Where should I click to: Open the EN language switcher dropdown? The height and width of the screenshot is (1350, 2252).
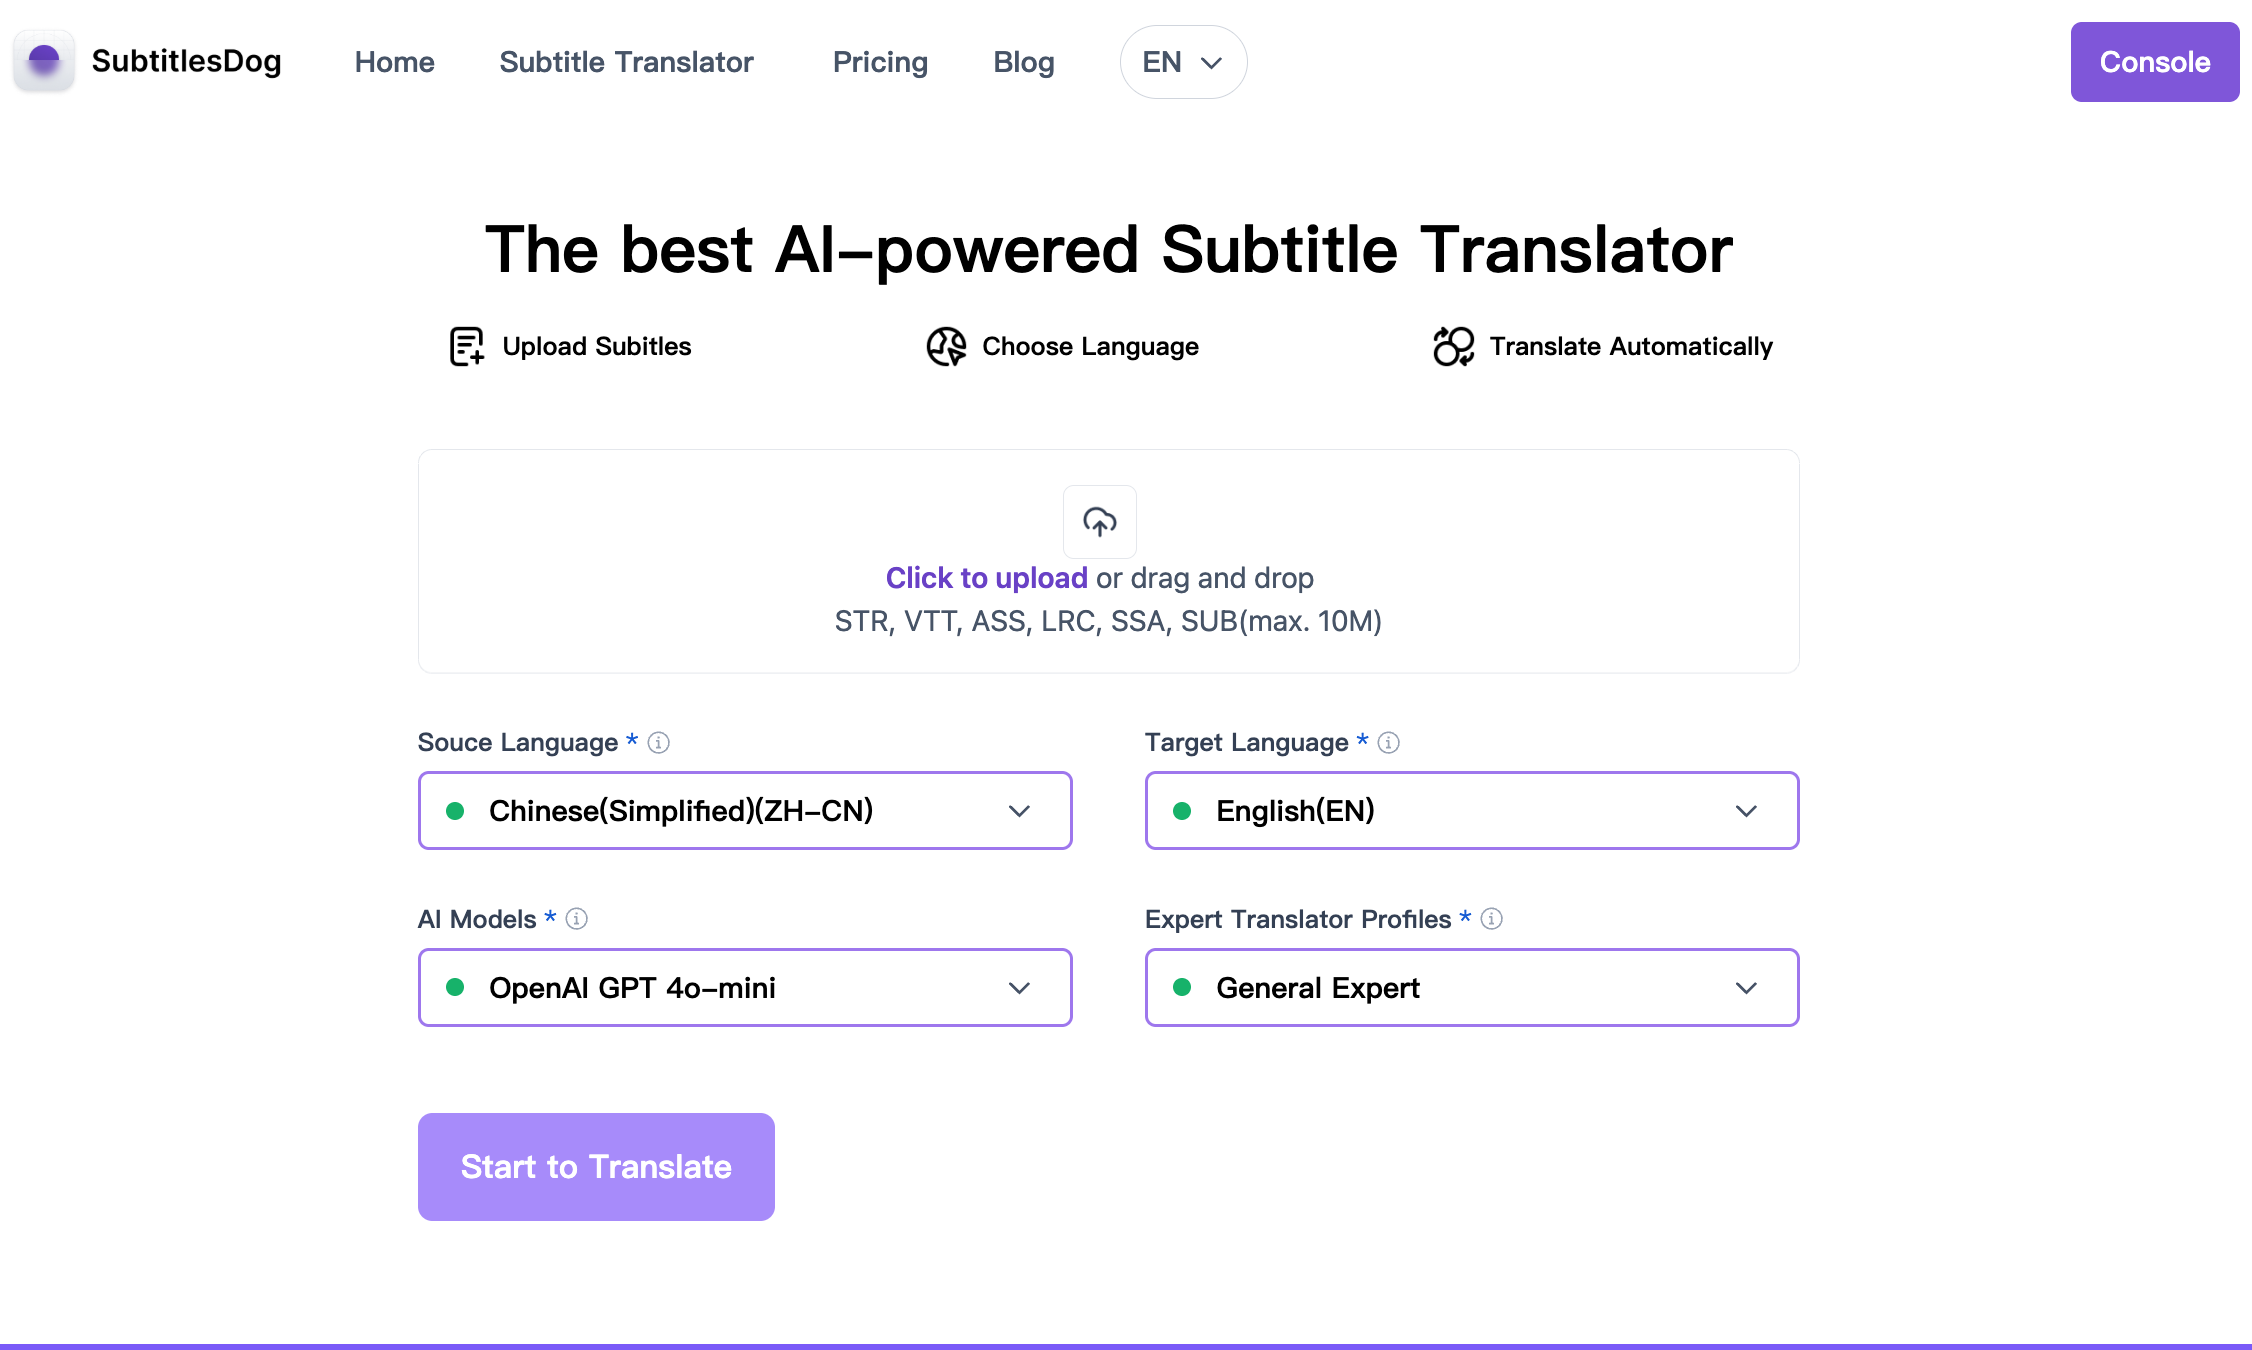click(x=1183, y=62)
